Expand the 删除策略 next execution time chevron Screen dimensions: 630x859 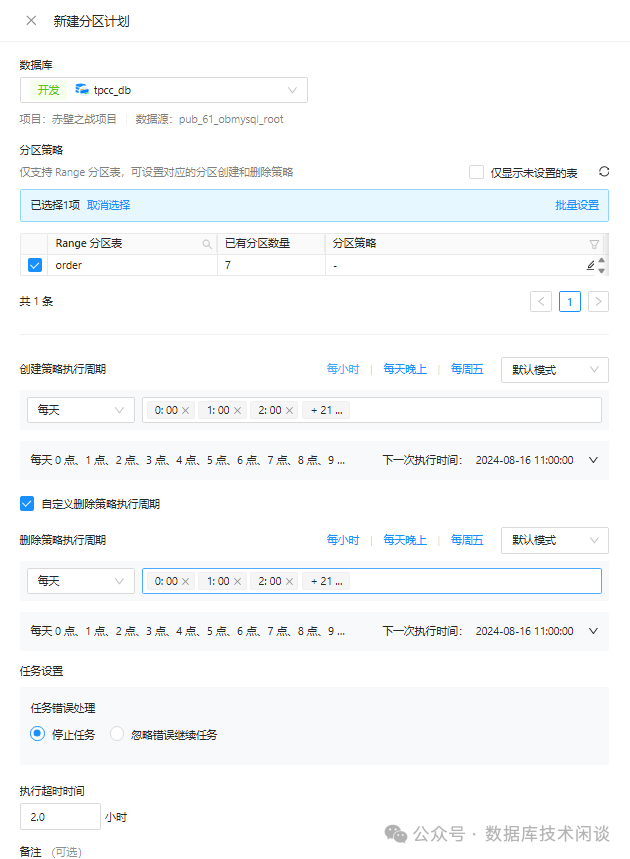(x=593, y=631)
